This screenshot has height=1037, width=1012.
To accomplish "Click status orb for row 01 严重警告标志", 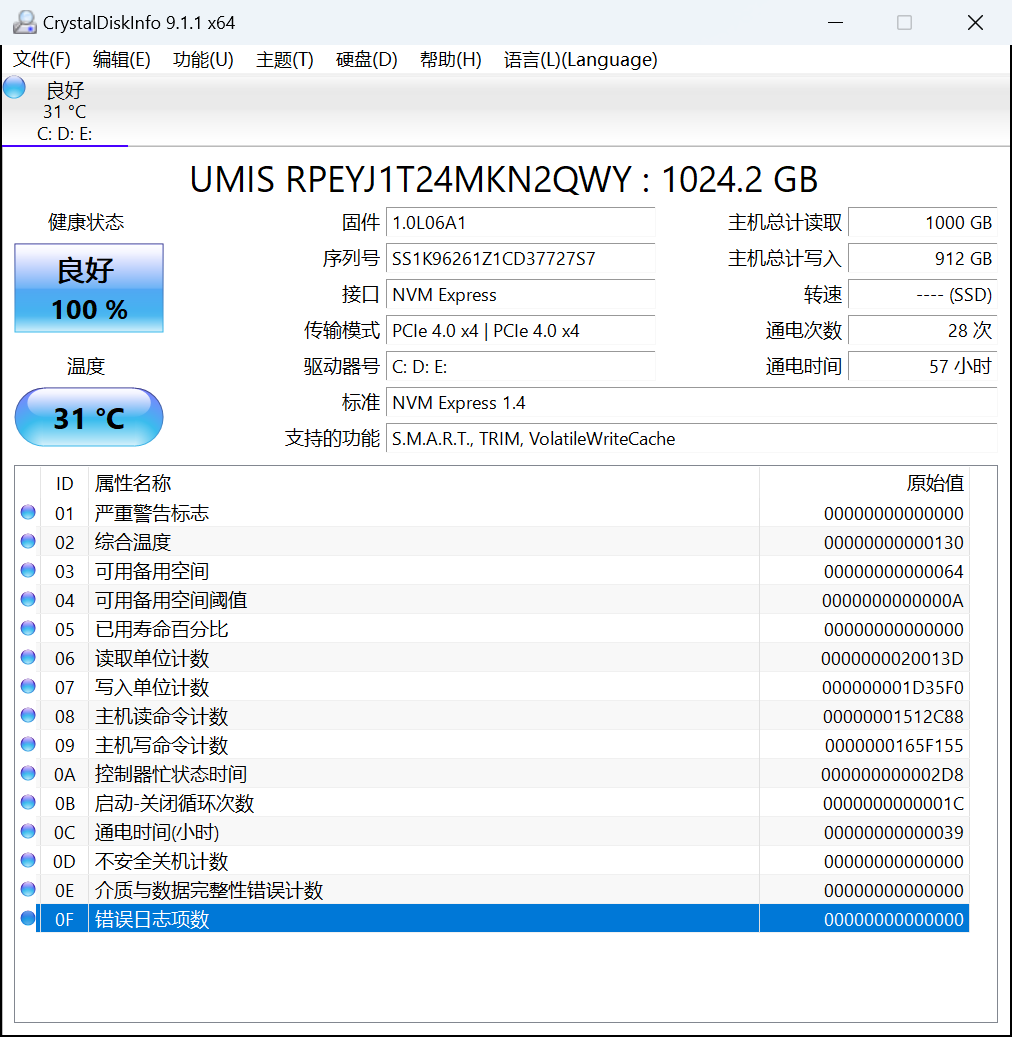I will [28, 512].
